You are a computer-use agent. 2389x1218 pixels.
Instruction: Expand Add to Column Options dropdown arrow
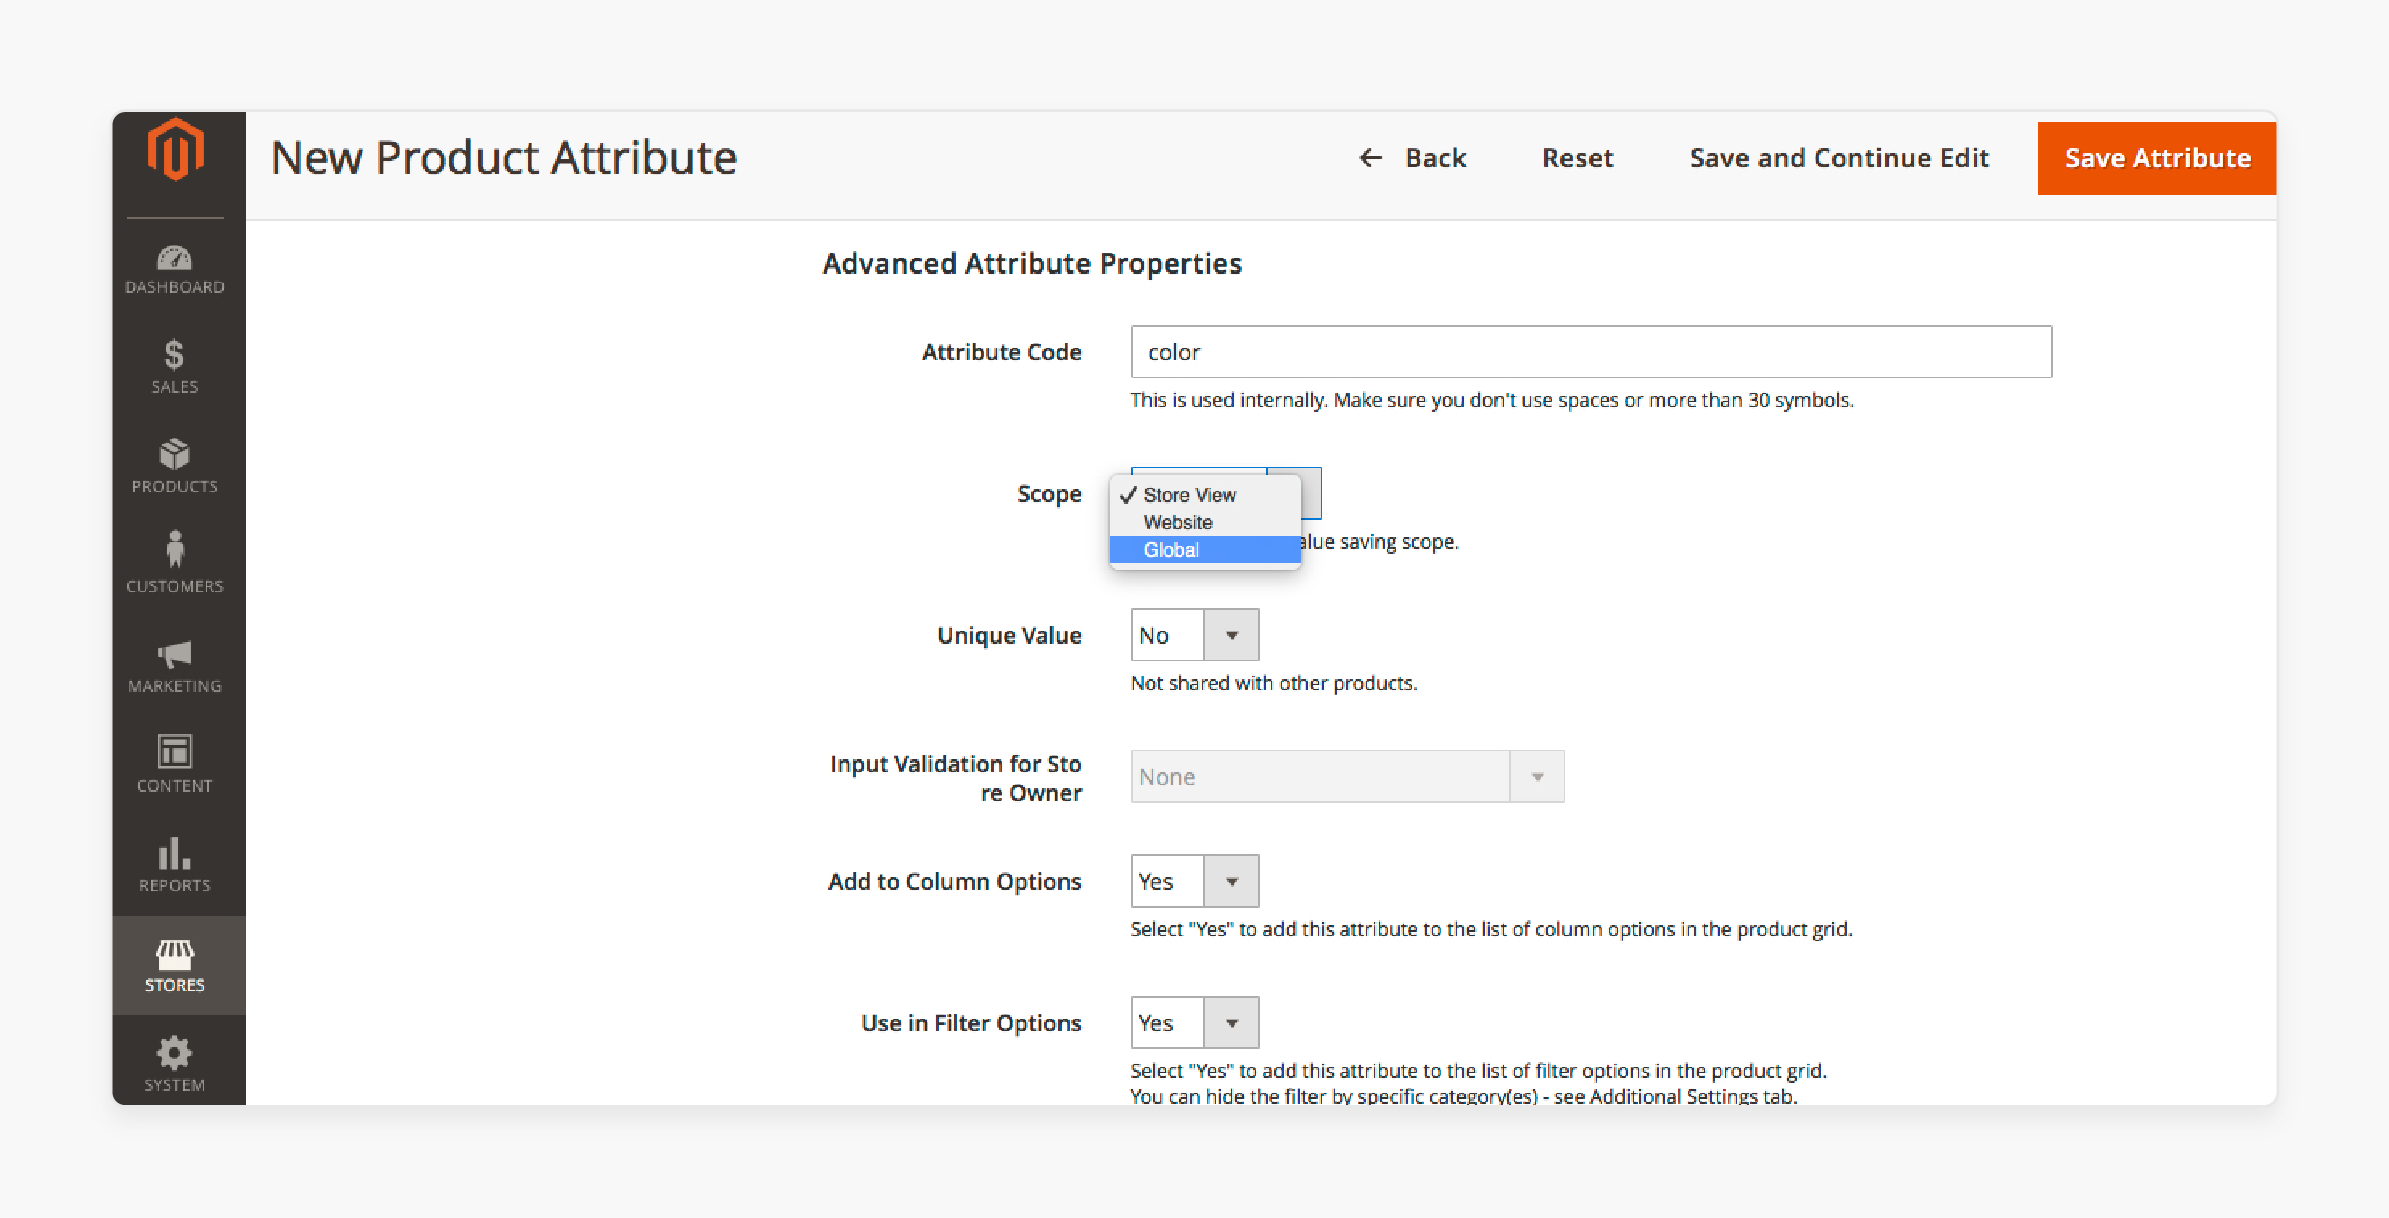point(1231,881)
